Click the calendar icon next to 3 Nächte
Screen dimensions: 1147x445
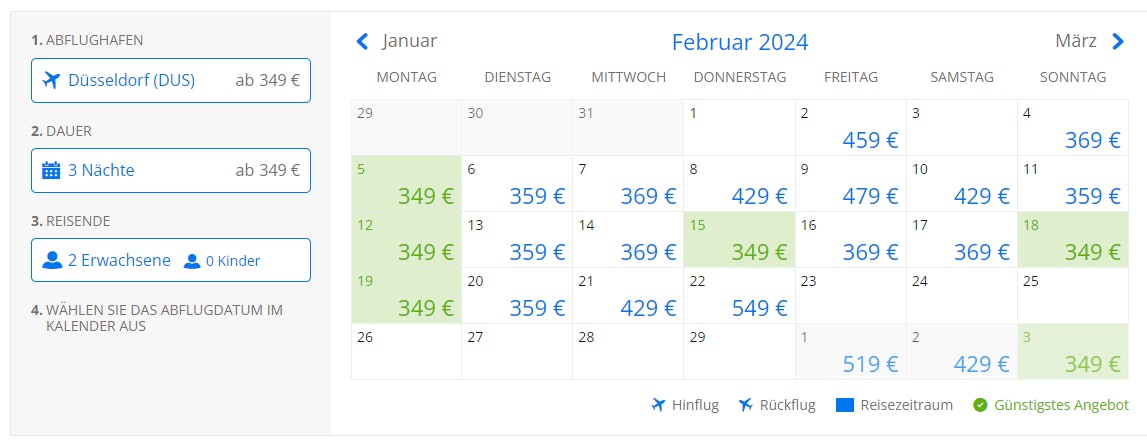pos(51,170)
